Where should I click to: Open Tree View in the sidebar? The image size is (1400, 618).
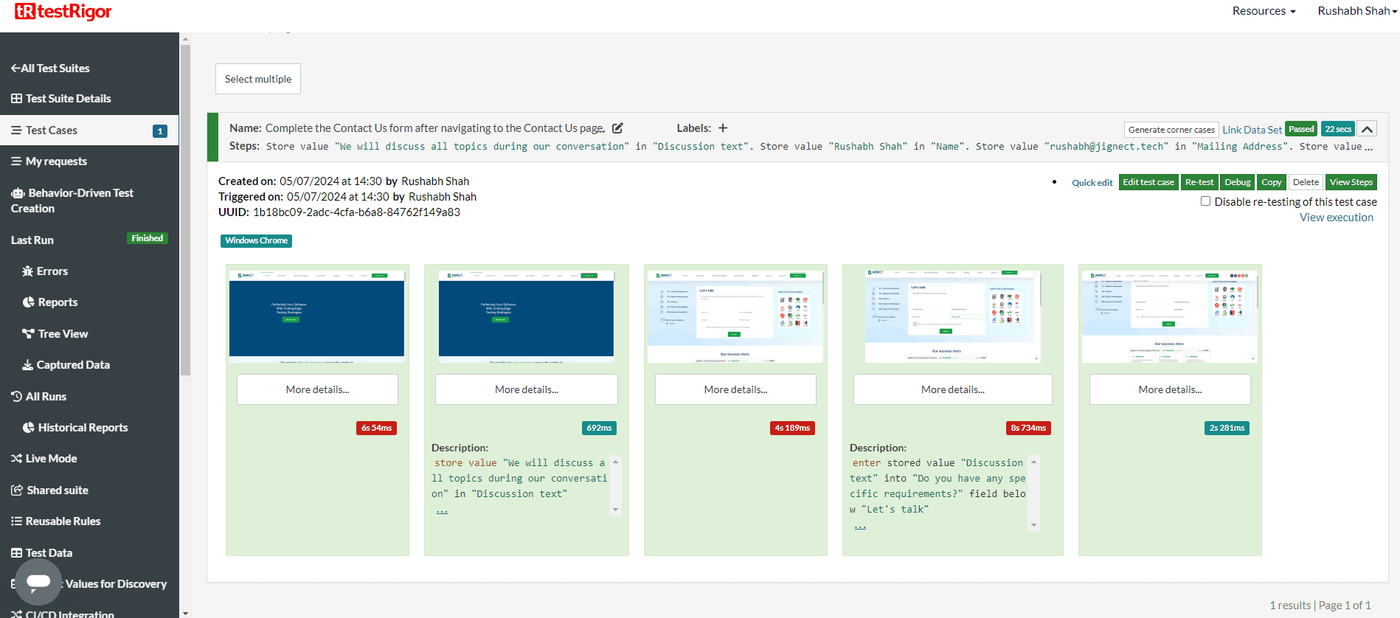tap(54, 334)
